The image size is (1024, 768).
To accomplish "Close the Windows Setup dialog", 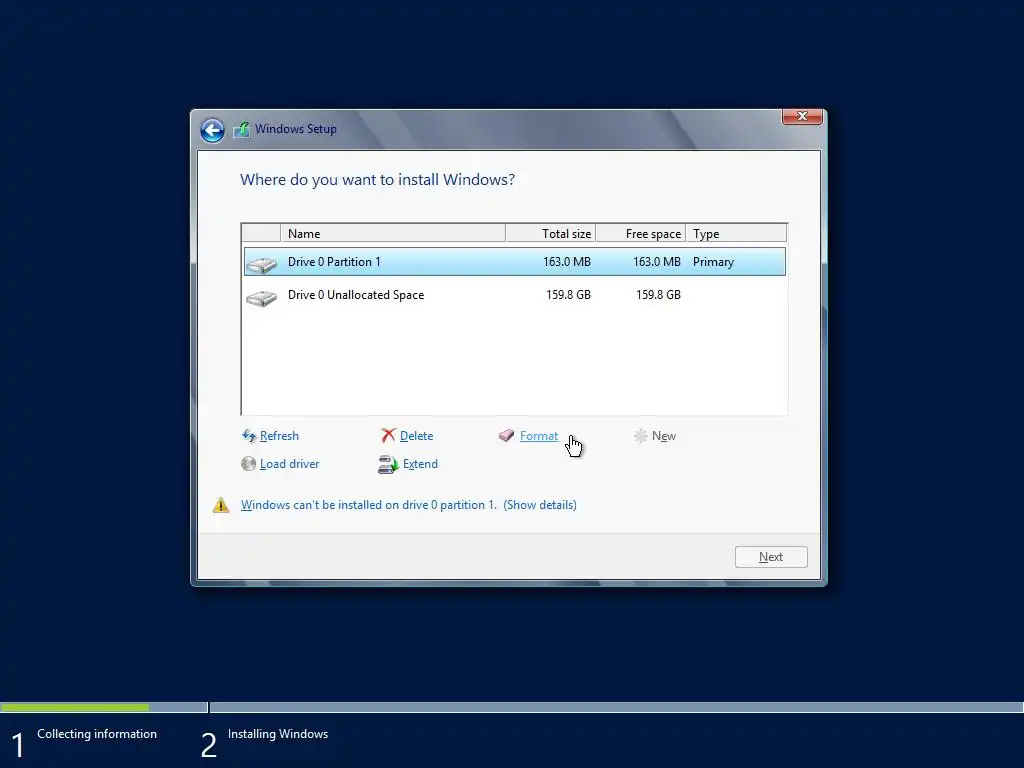I will (802, 116).
